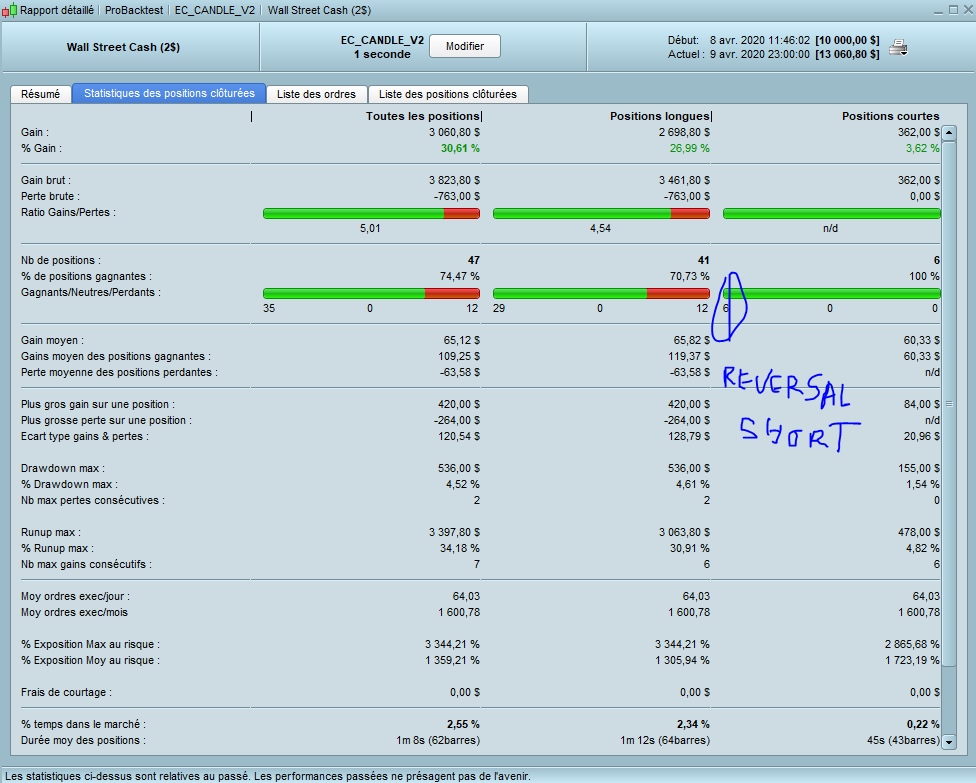This screenshot has width=976, height=783.
Task: Click the 3,62 % short gain value
Action: [922, 149]
